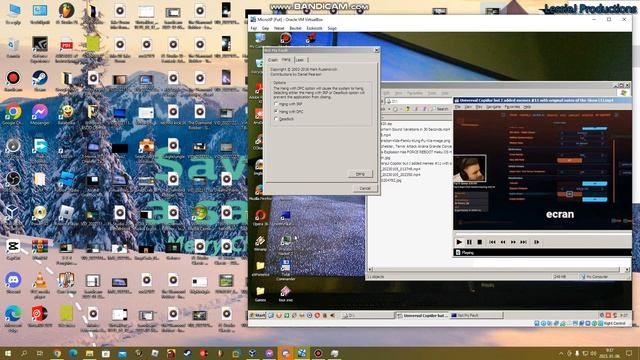
Task: Open the CapCut desktop icon
Action: (x=13, y=249)
